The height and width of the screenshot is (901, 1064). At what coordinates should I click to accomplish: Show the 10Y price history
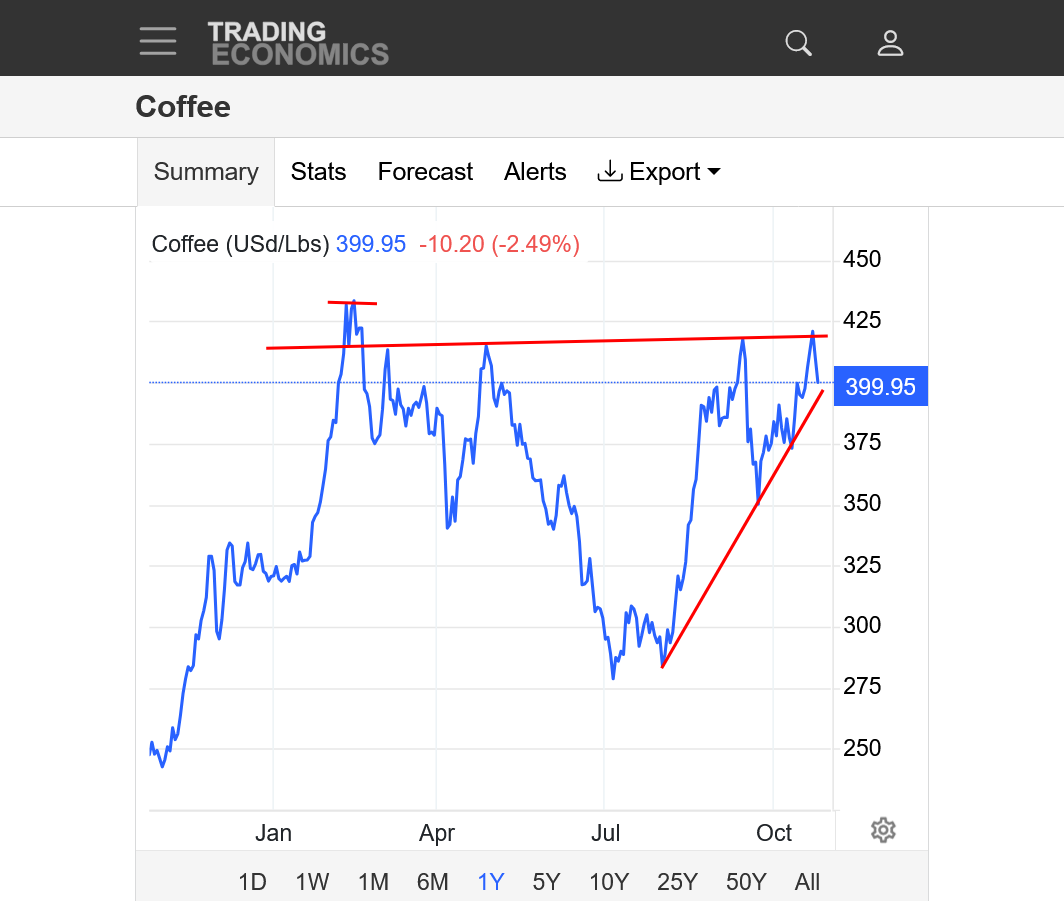point(608,882)
